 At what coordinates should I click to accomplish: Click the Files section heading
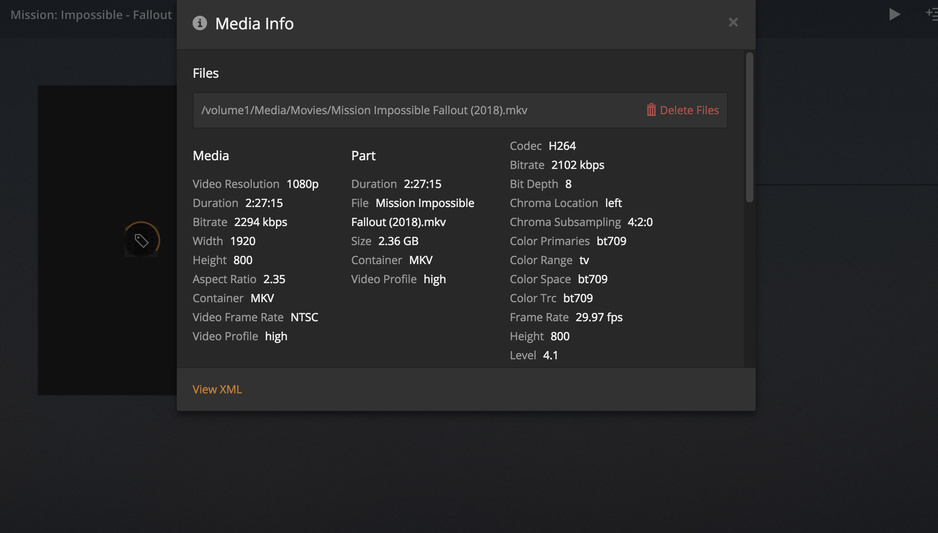[x=206, y=73]
